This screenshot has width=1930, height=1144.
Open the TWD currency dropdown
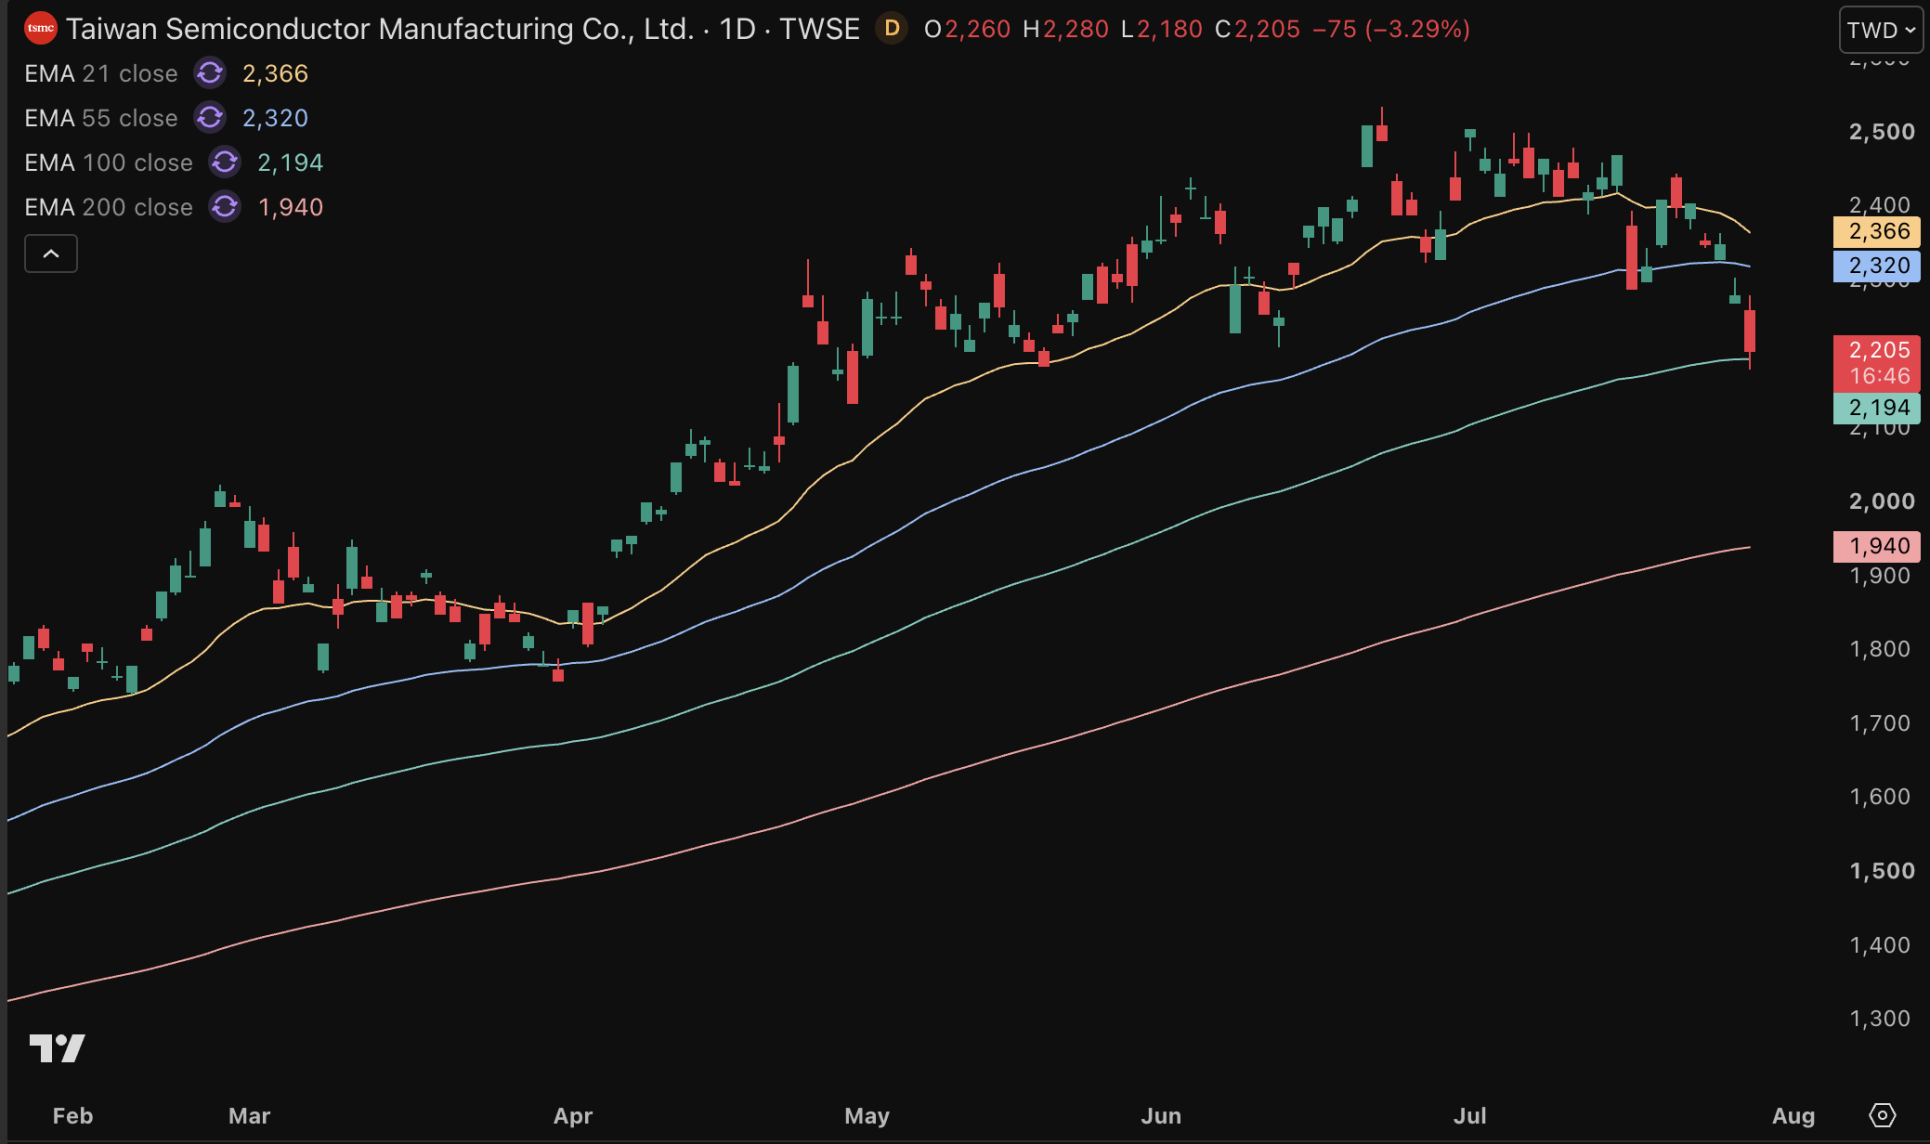point(1881,30)
